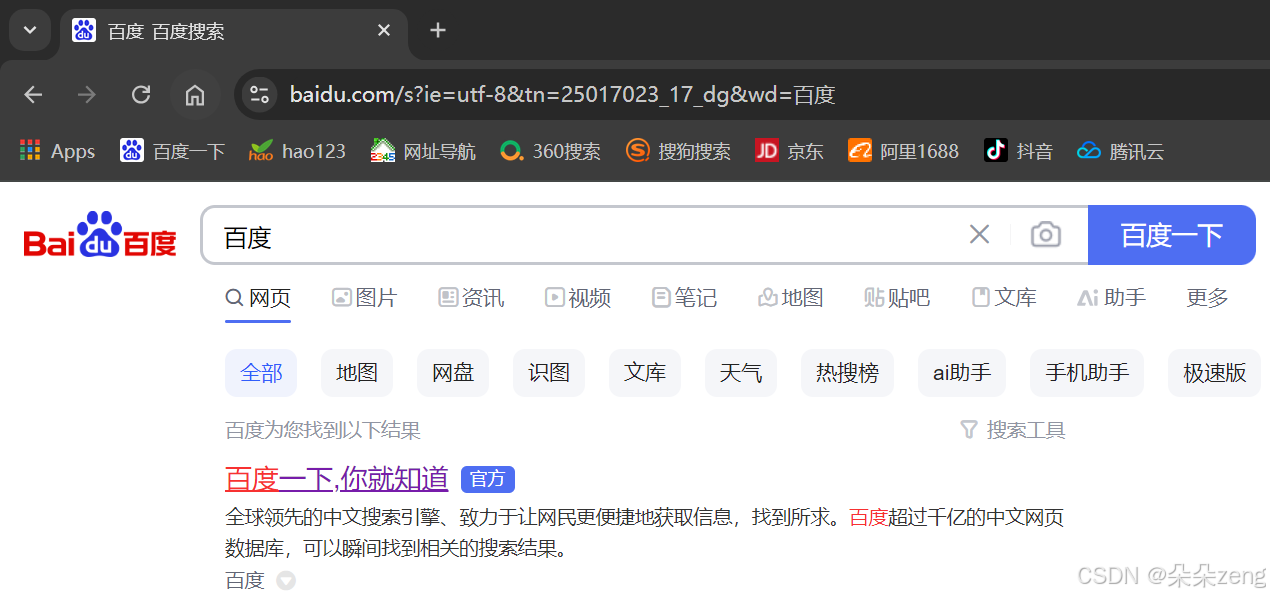Select the 热搜榜 filter chip

[x=847, y=373]
